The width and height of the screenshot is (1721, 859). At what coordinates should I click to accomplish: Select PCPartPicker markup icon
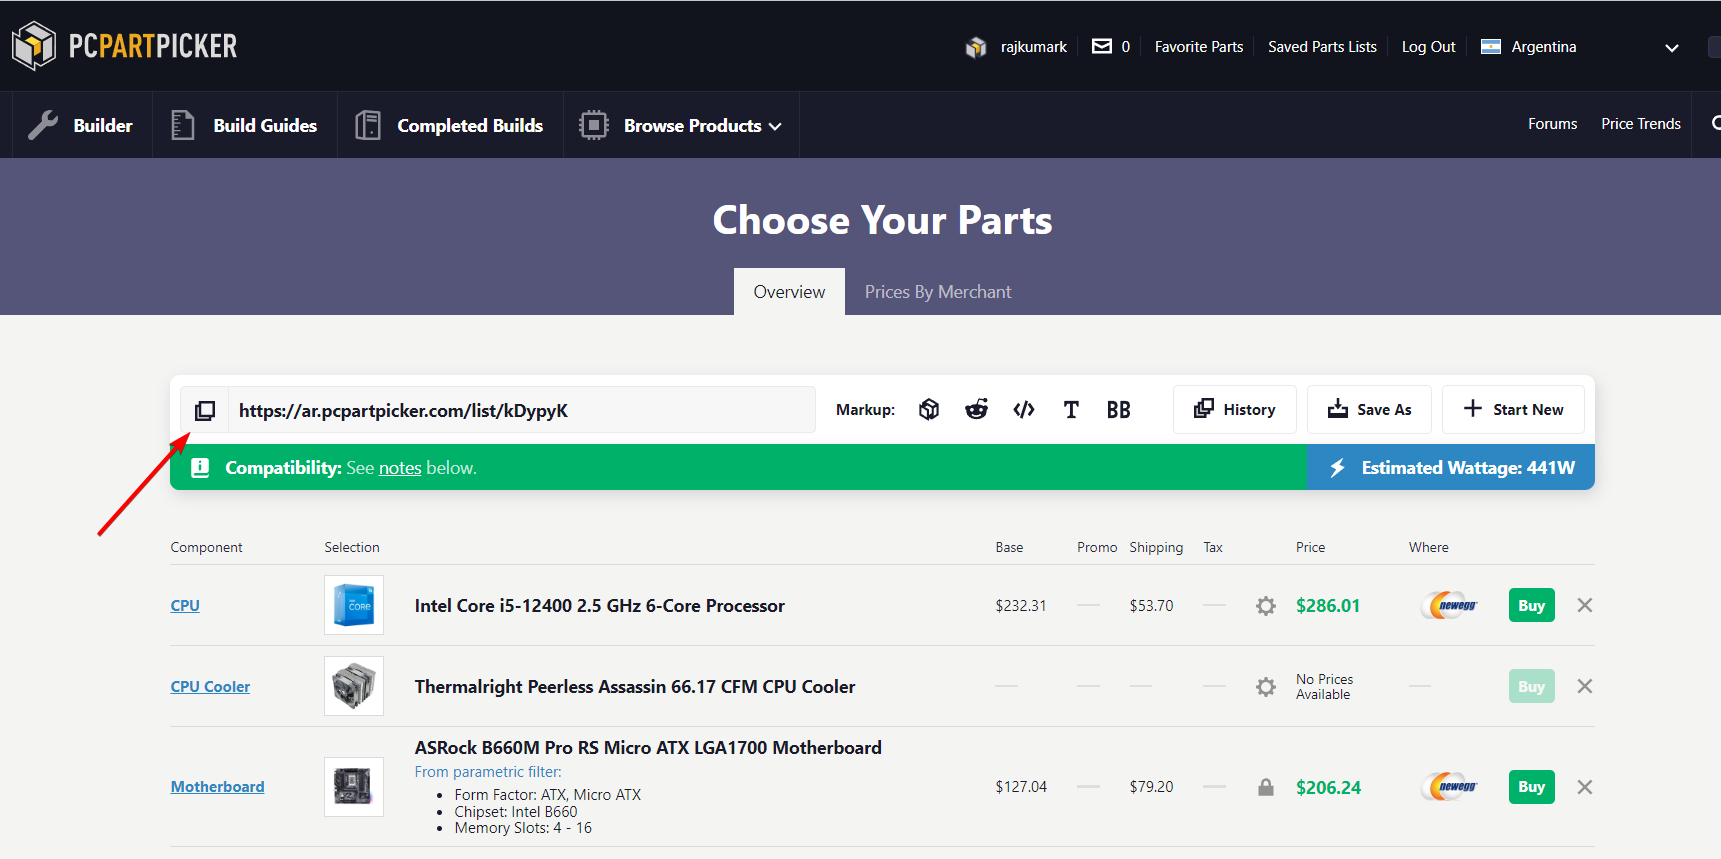tap(929, 409)
